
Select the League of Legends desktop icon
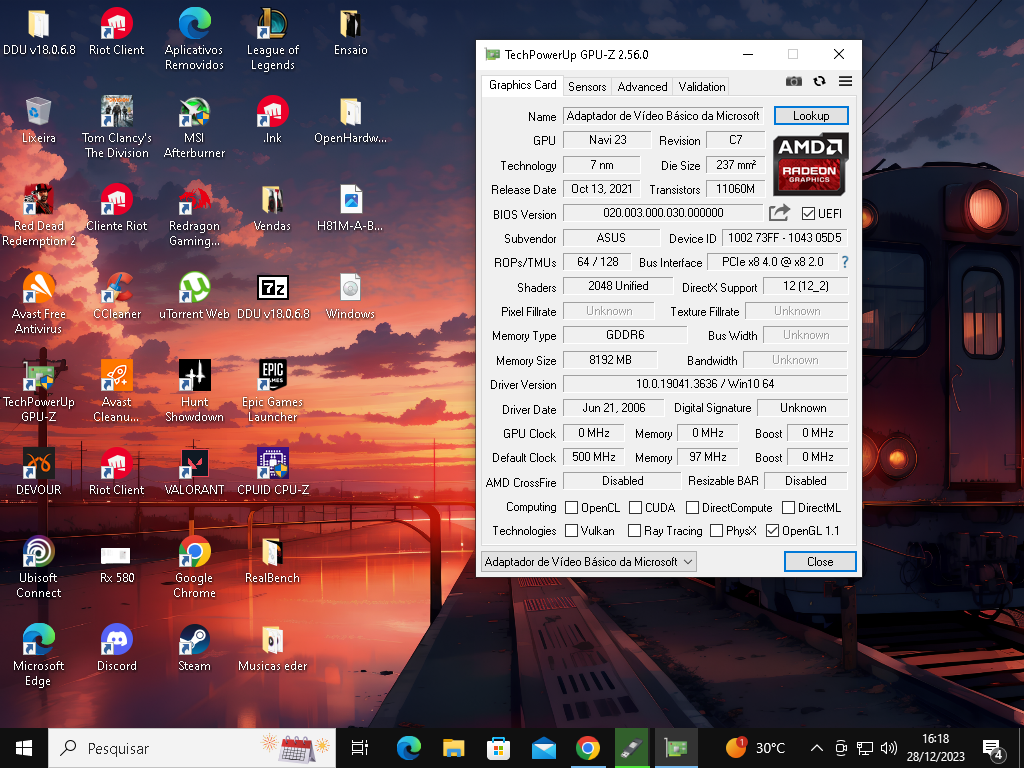272,39
